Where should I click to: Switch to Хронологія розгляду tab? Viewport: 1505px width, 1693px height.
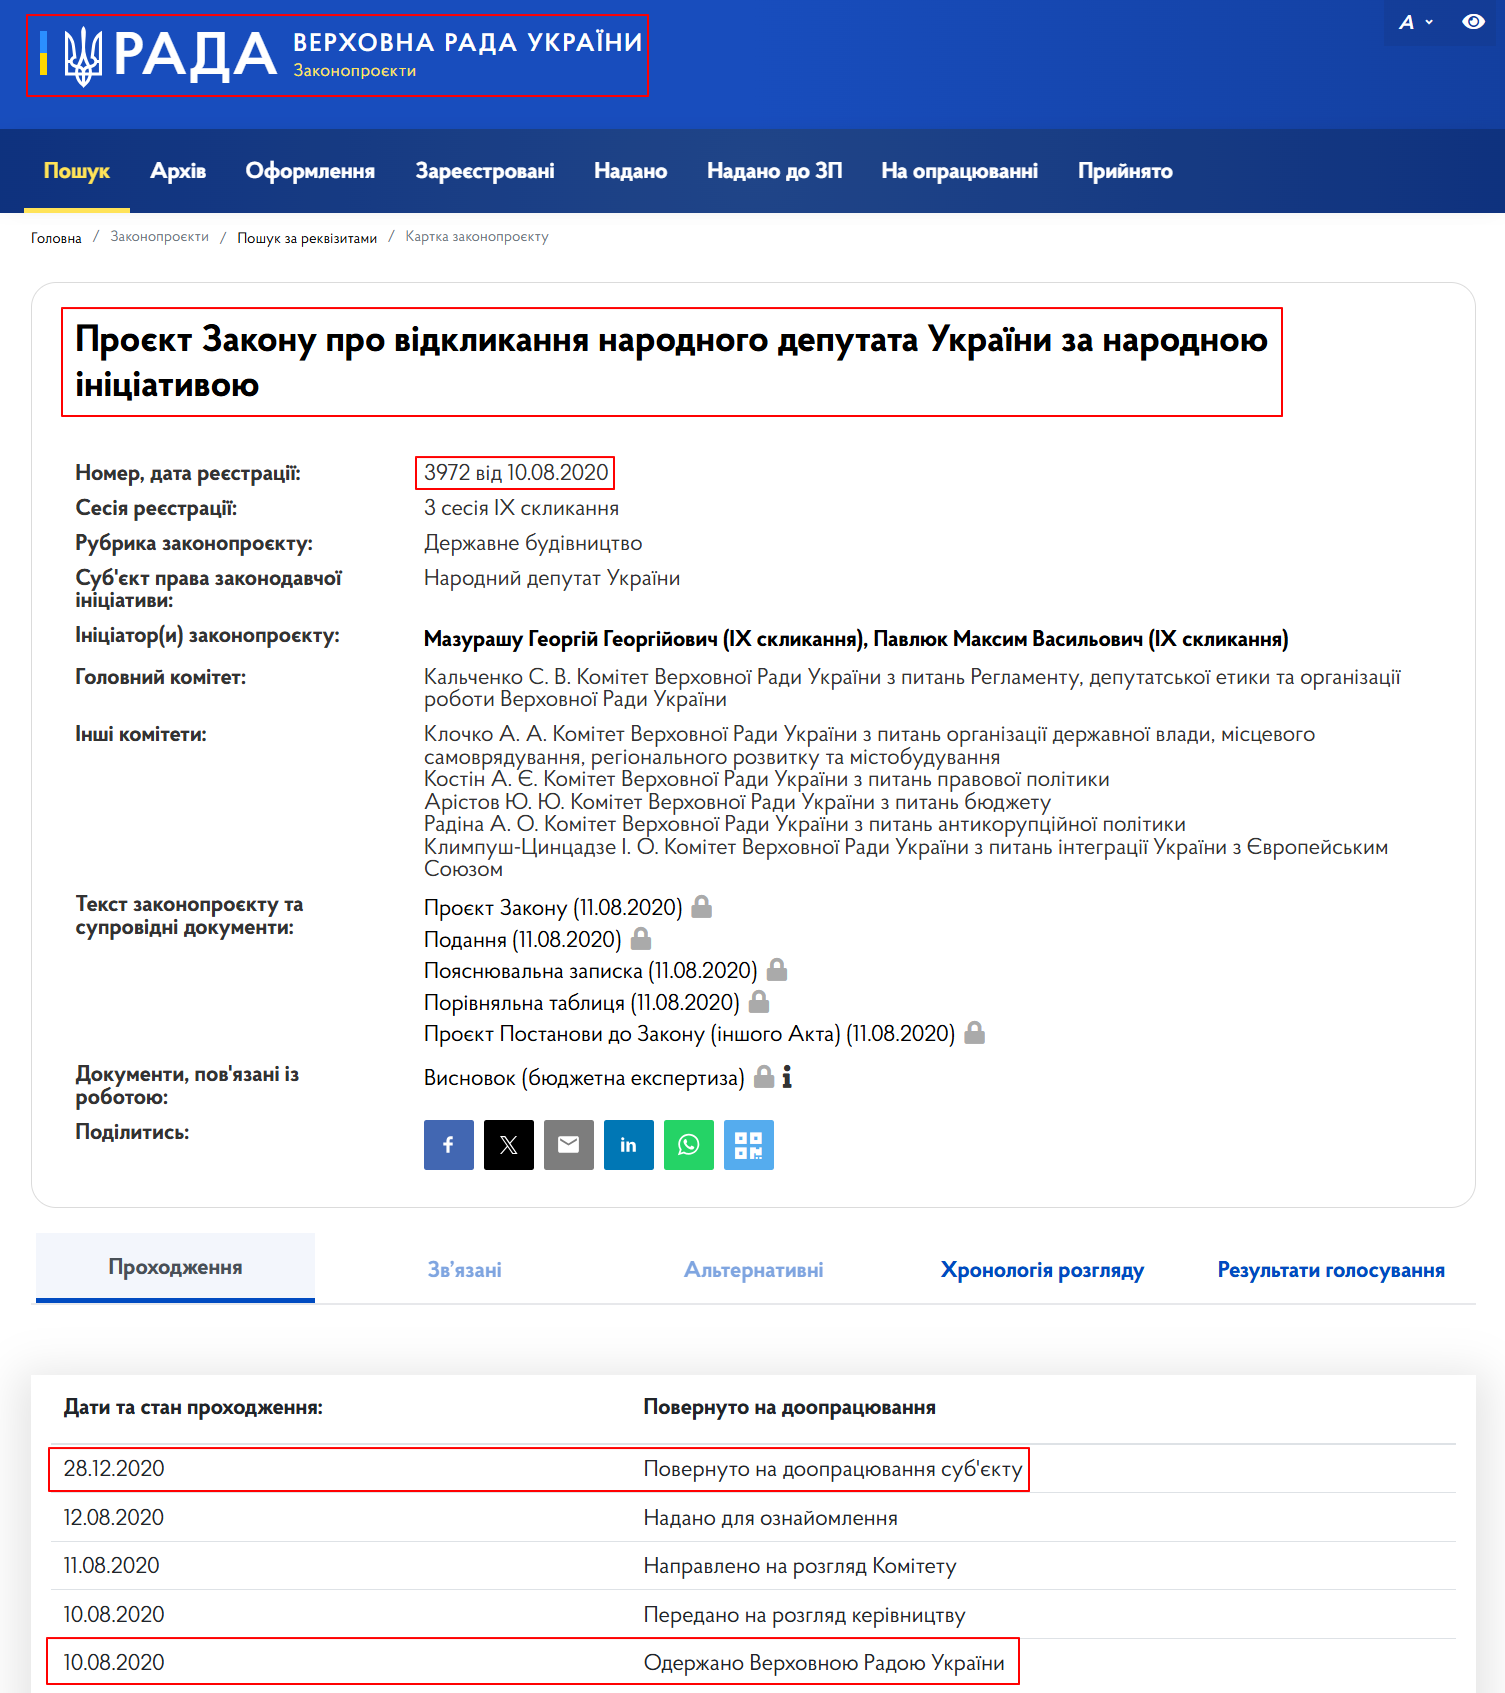[x=1042, y=1270]
